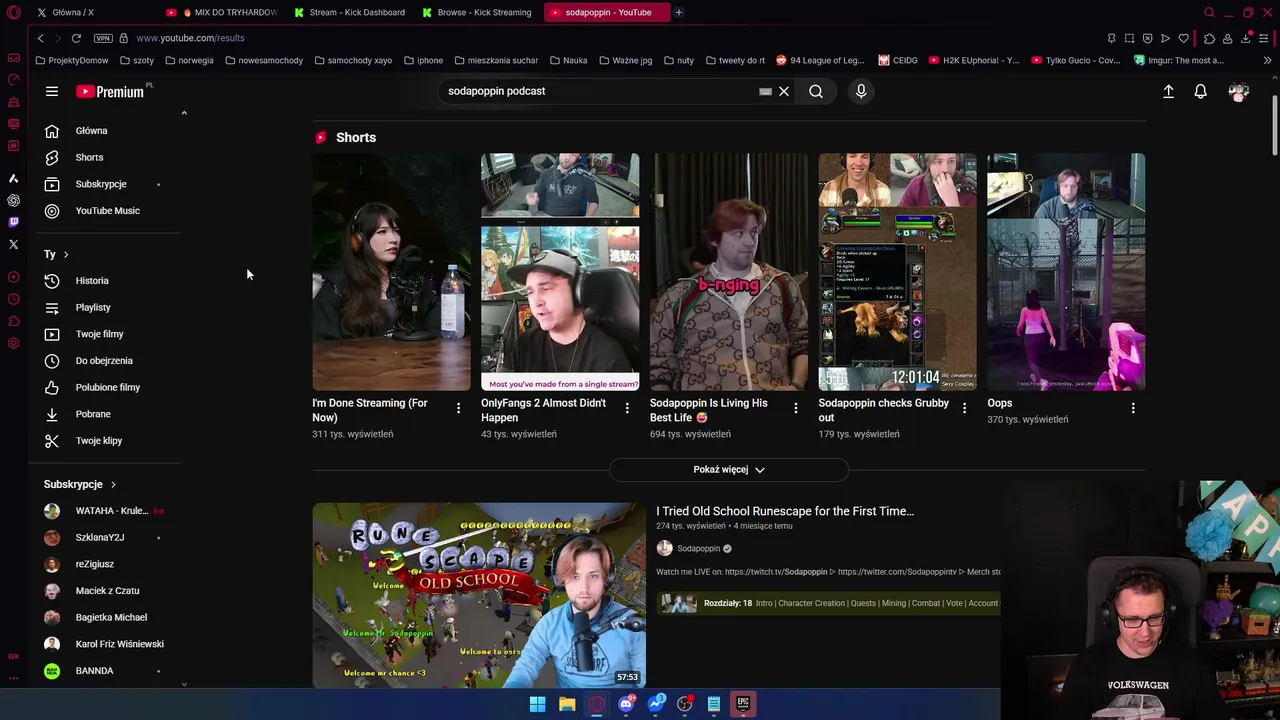Click the Opera GX logo menu
The image size is (1280, 720).
tap(13, 12)
